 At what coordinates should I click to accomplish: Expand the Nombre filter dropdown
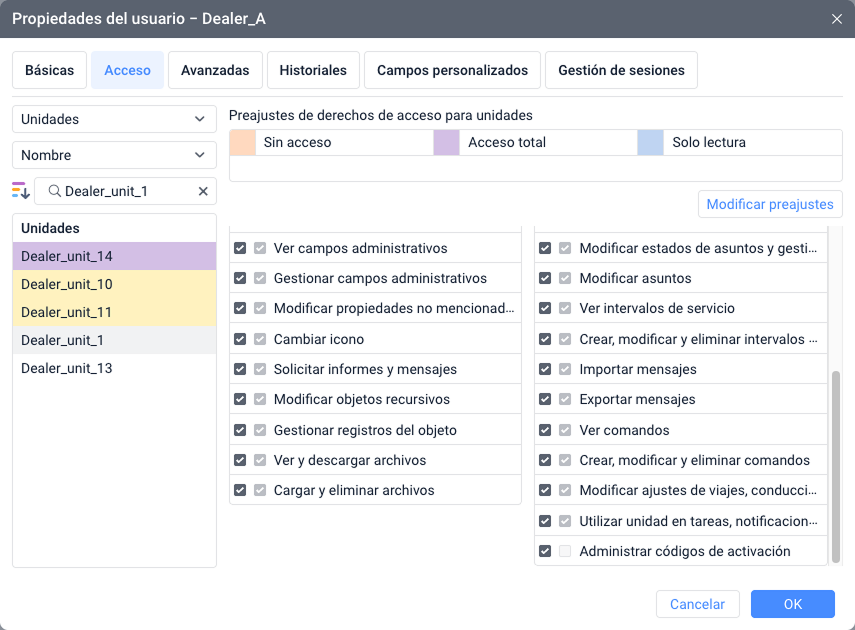(114, 155)
